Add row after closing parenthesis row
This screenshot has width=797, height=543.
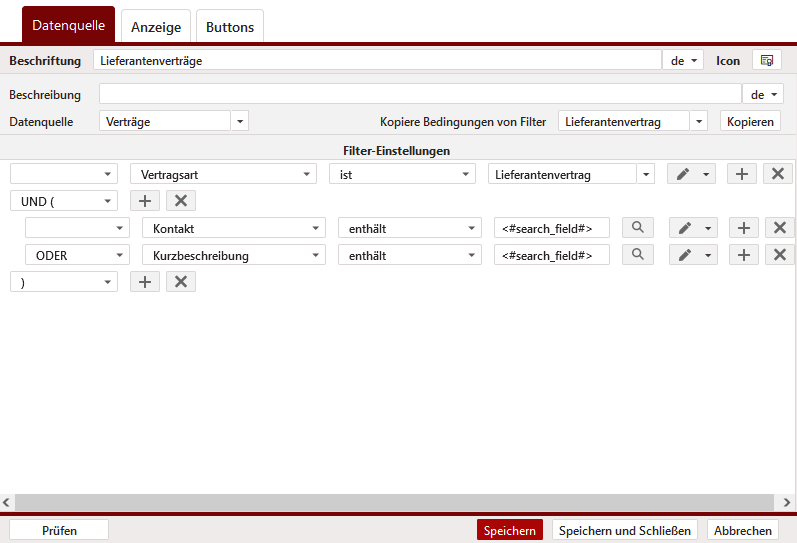(x=145, y=282)
